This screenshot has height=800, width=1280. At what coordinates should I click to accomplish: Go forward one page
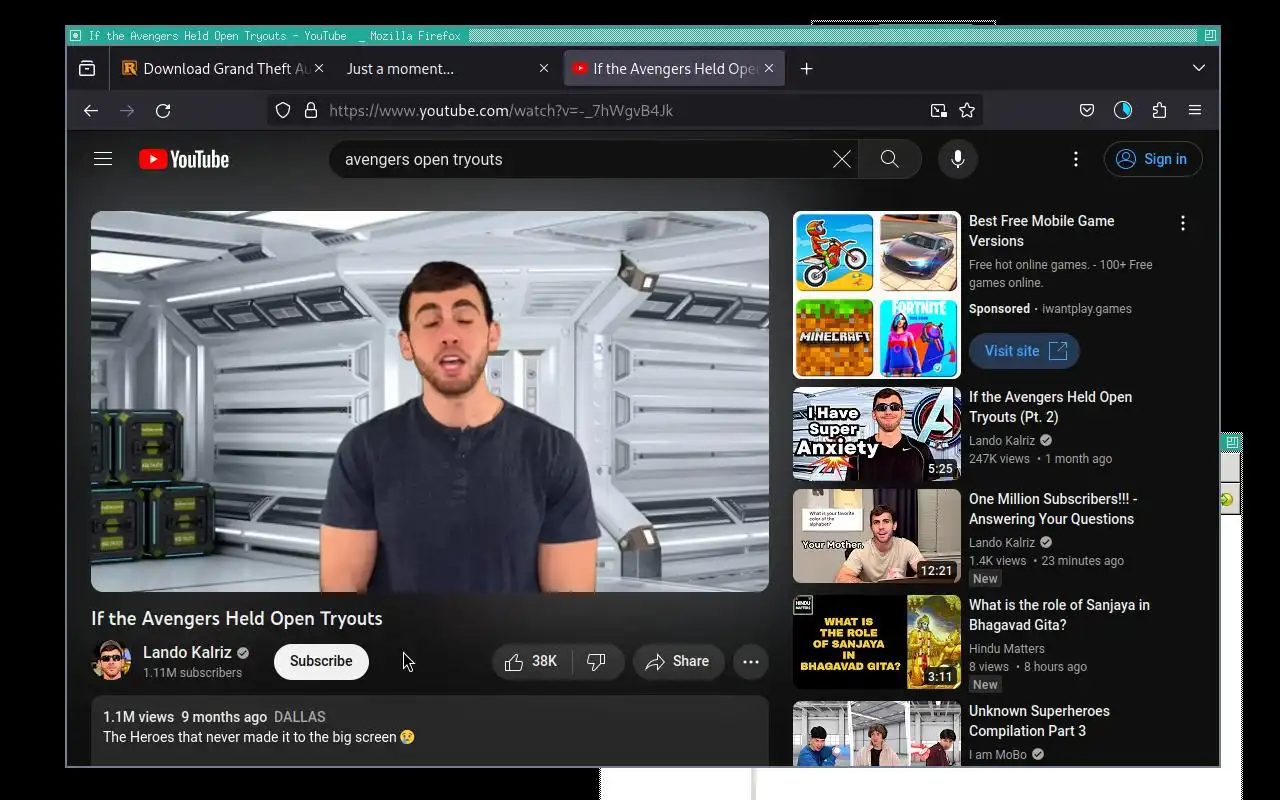pos(127,110)
